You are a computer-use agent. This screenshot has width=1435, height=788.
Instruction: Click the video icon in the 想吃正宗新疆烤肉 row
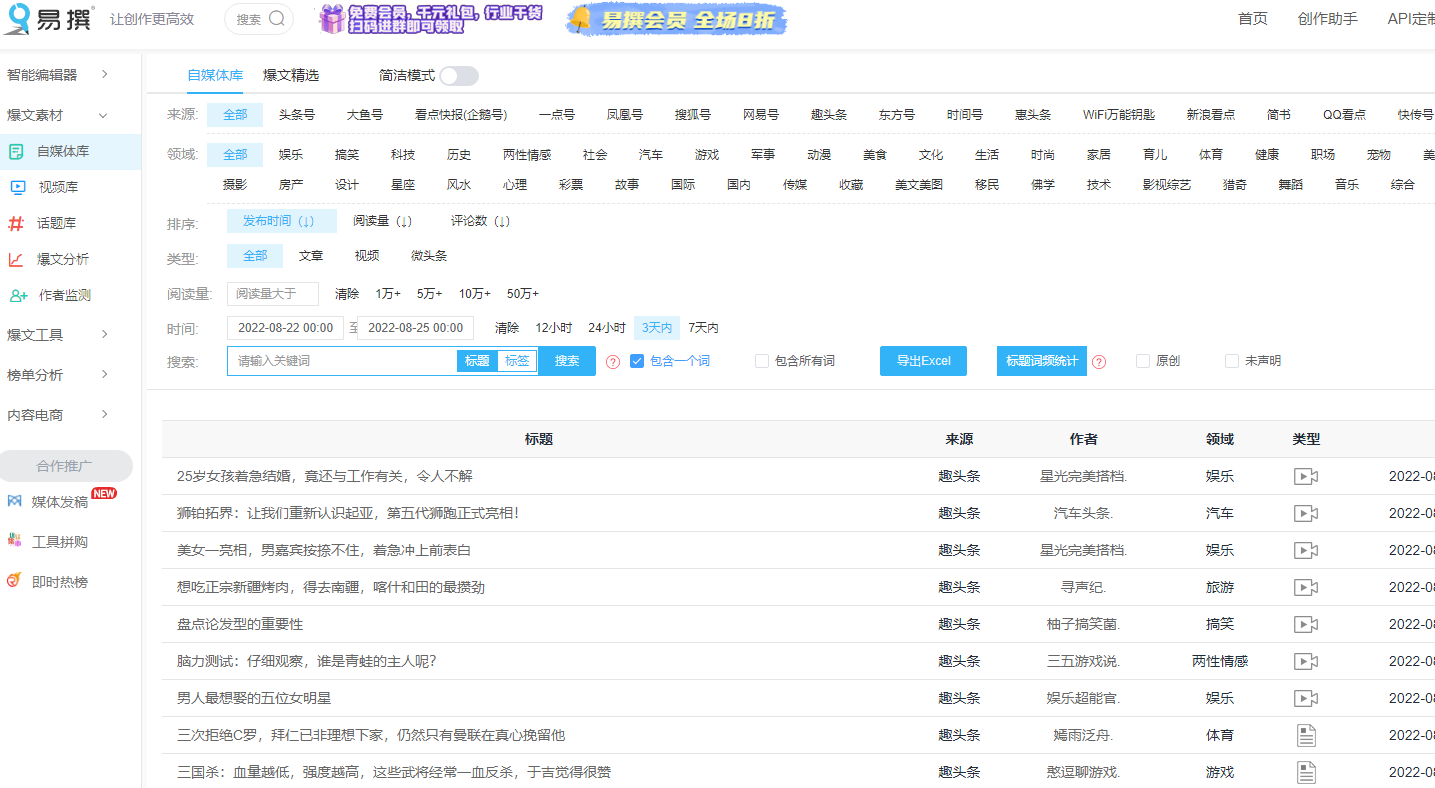(x=1306, y=587)
